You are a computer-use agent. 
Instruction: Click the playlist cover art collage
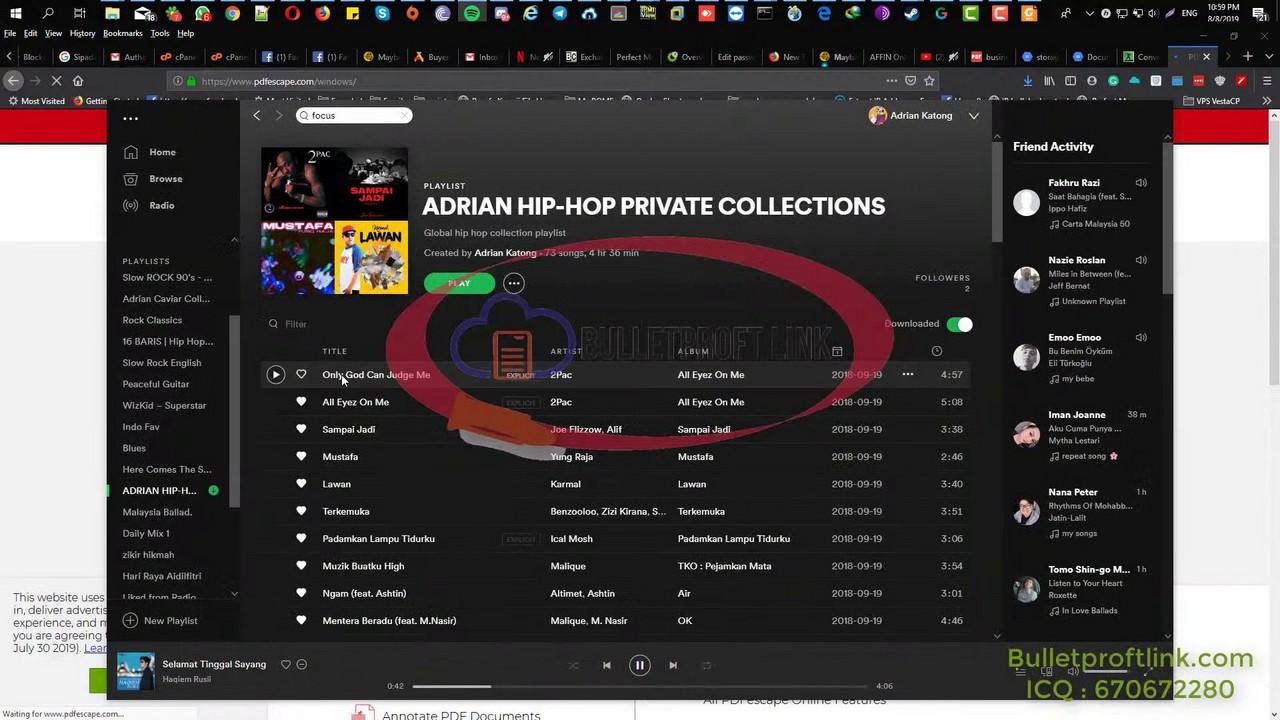[x=334, y=221]
